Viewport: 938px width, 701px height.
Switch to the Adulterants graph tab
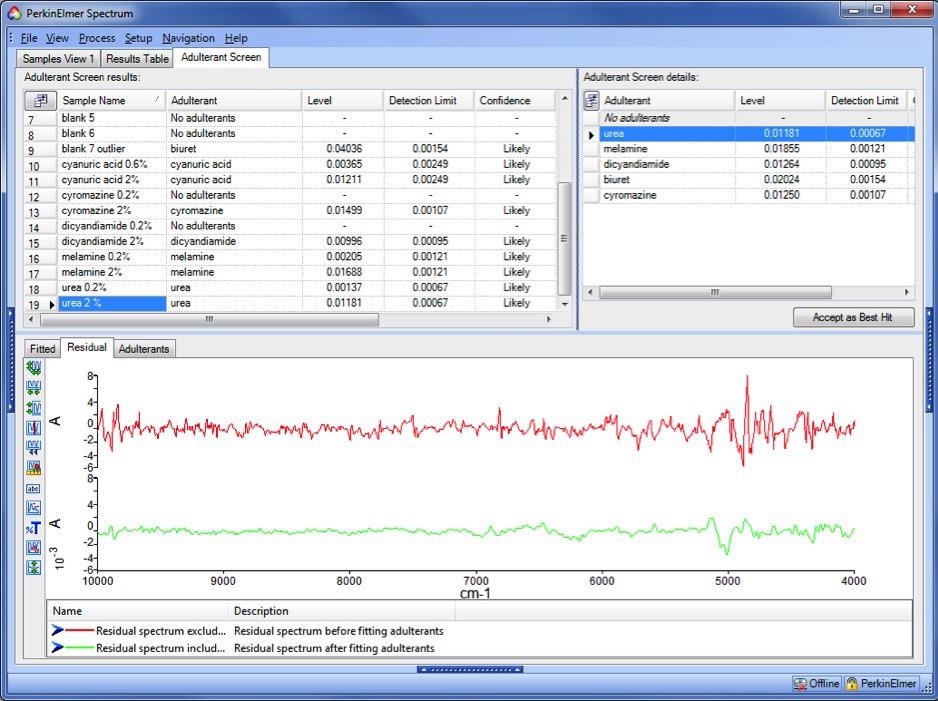[x=144, y=349]
